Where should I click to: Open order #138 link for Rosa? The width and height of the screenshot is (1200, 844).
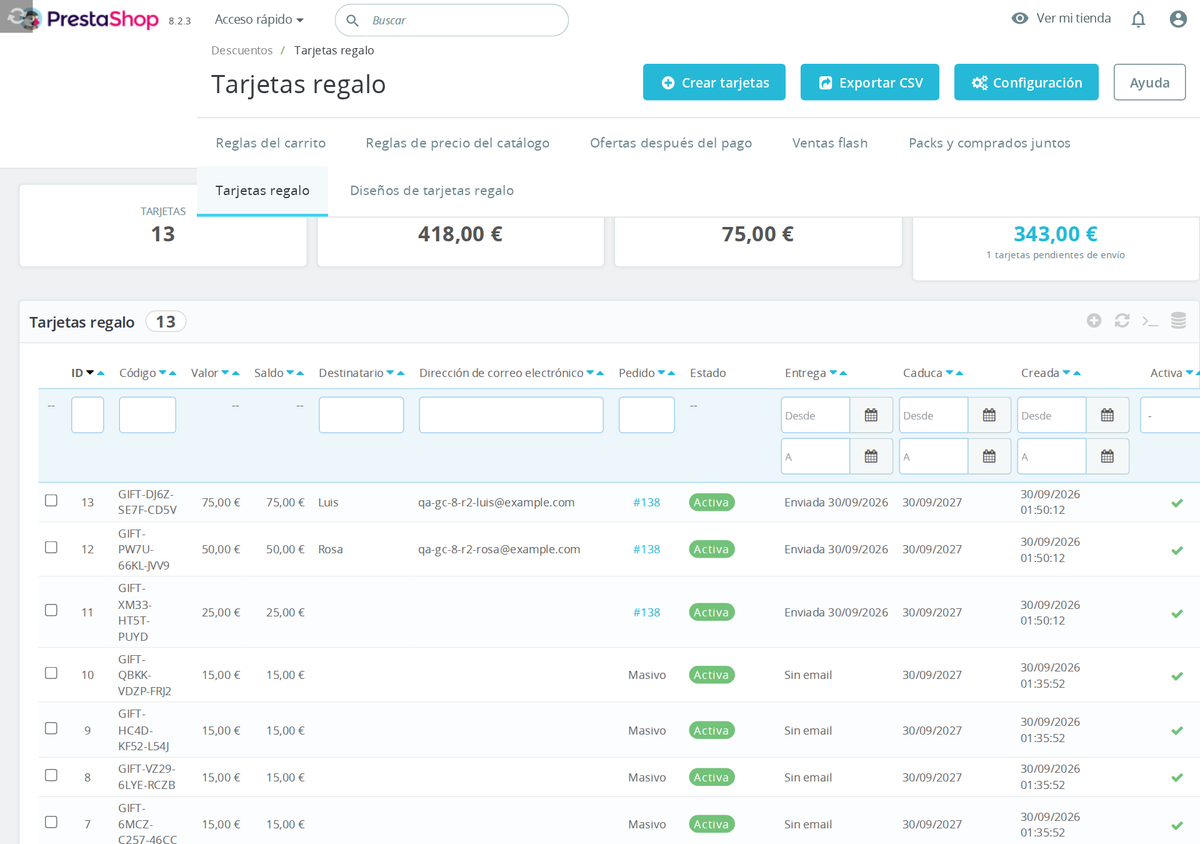coord(646,549)
